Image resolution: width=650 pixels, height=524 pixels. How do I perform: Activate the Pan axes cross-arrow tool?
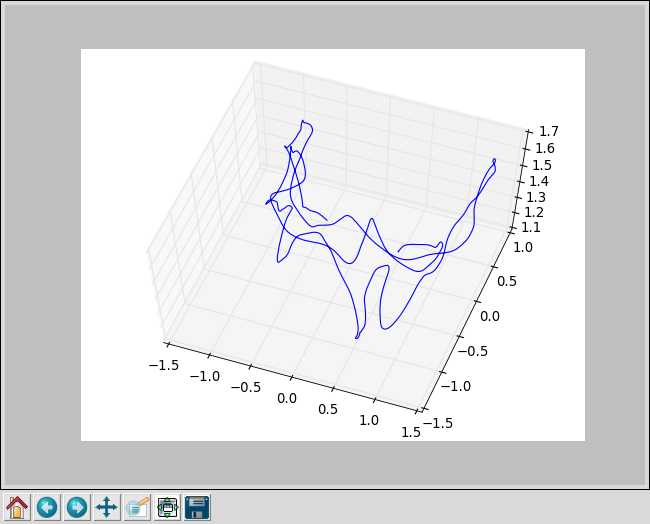[107, 507]
